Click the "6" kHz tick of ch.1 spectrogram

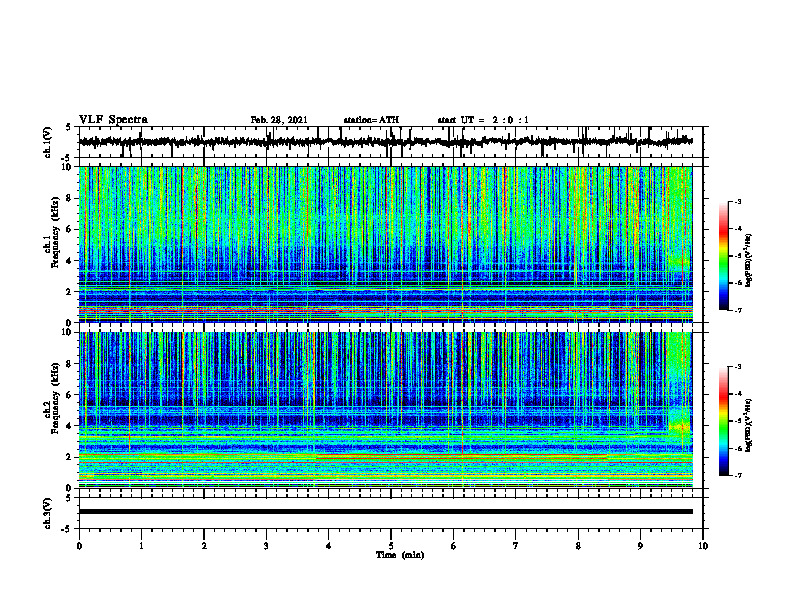click(70, 229)
